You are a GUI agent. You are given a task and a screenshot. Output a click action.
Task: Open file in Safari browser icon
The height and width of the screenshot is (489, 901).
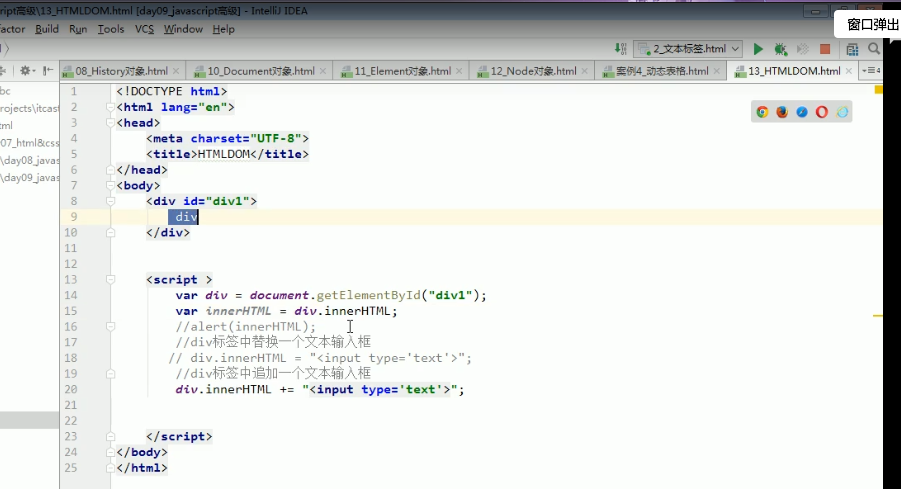pyautogui.click(x=802, y=112)
